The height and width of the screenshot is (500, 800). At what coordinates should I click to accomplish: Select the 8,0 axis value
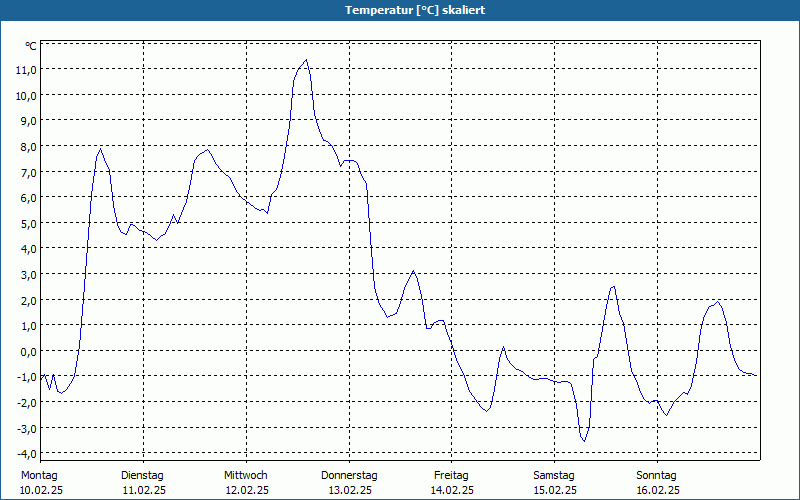click(x=28, y=146)
